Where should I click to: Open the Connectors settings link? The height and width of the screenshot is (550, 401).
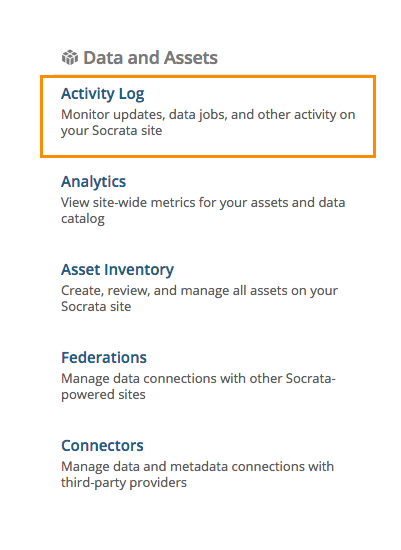[x=102, y=446]
